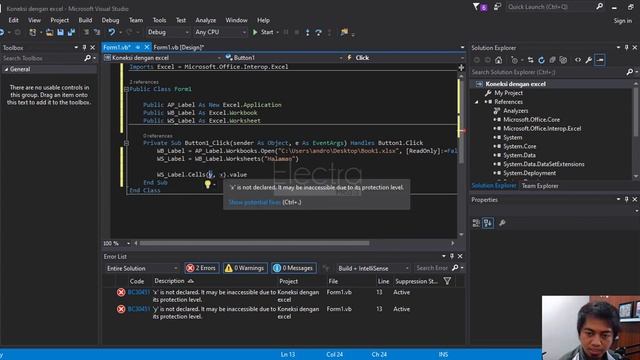Click the Save toolbar icon
Viewport: 640px width, 360px height.
pyautogui.click(x=60, y=32)
